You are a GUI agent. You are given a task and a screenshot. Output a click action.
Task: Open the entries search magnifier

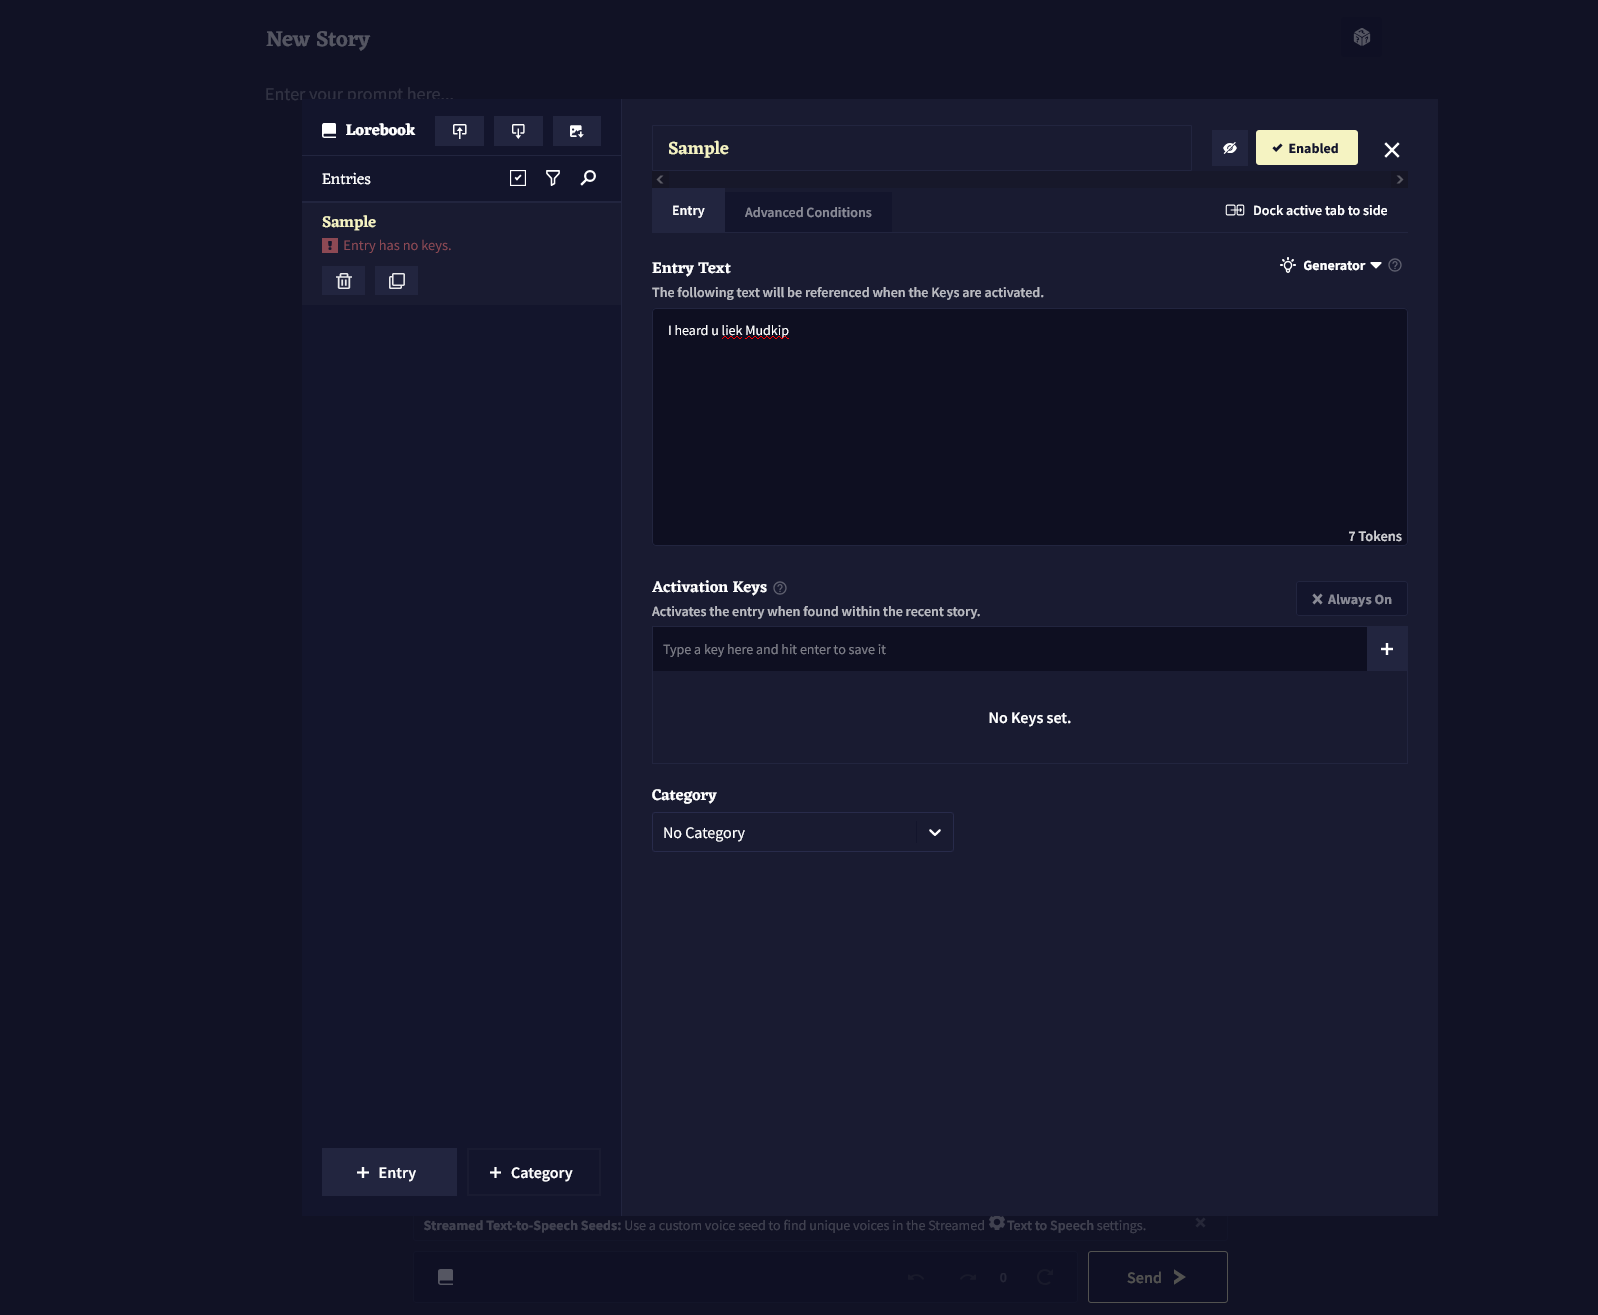(x=588, y=178)
